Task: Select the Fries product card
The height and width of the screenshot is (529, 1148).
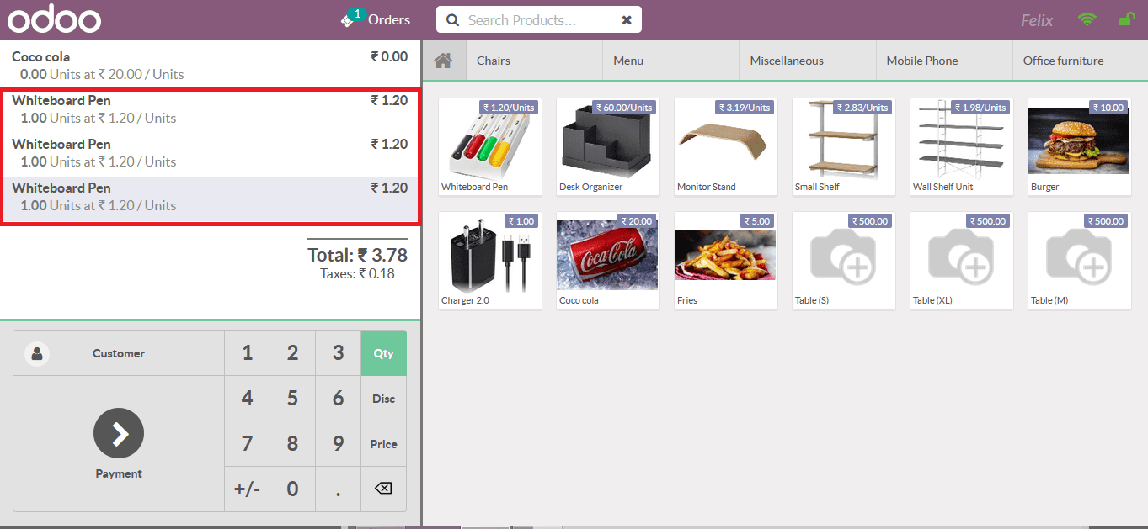Action: (x=726, y=260)
